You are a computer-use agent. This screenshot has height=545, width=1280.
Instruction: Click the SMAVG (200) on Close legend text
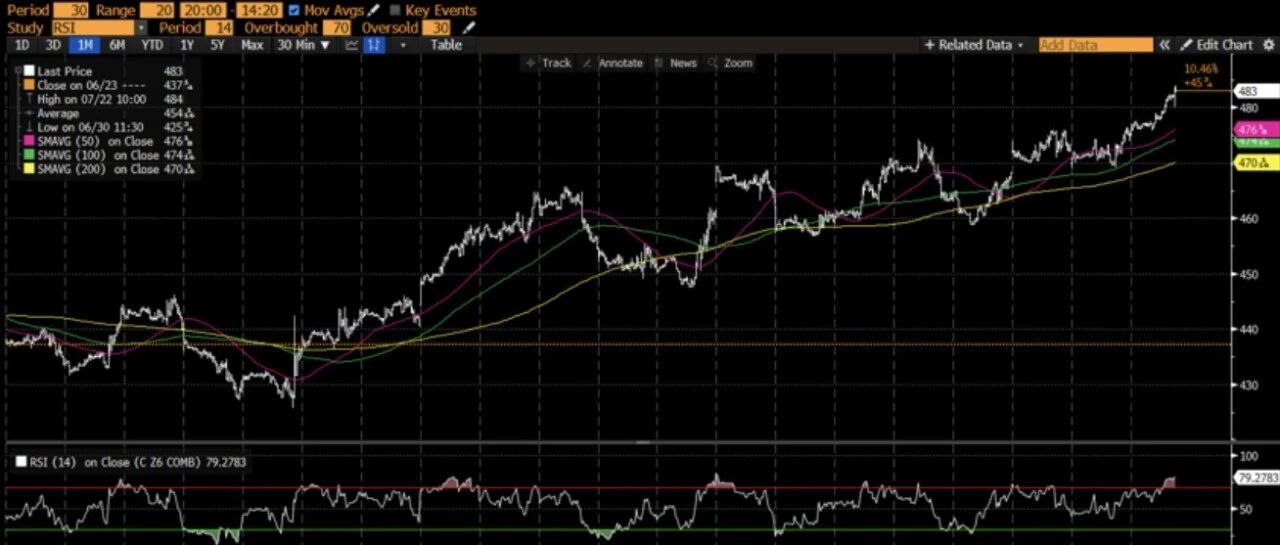98,169
